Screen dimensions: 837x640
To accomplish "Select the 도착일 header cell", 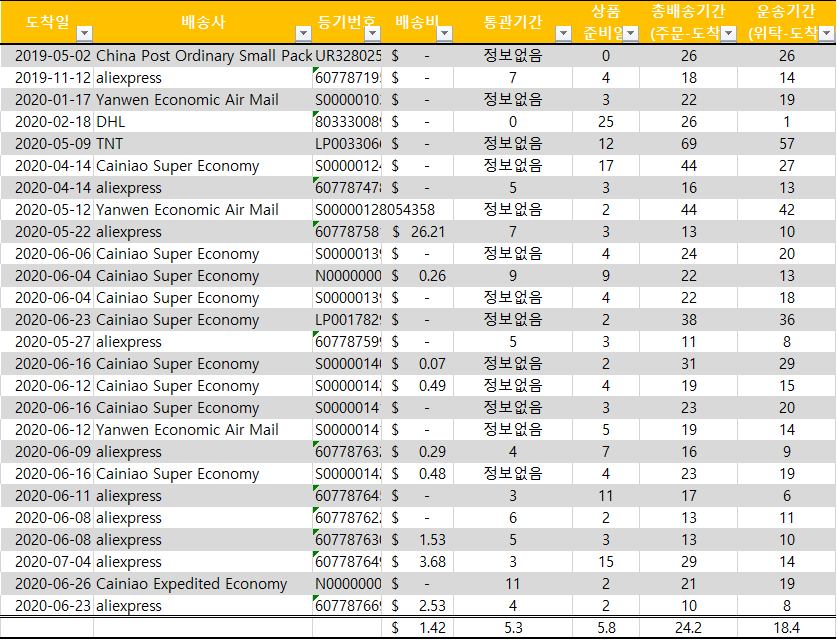I will (47, 22).
